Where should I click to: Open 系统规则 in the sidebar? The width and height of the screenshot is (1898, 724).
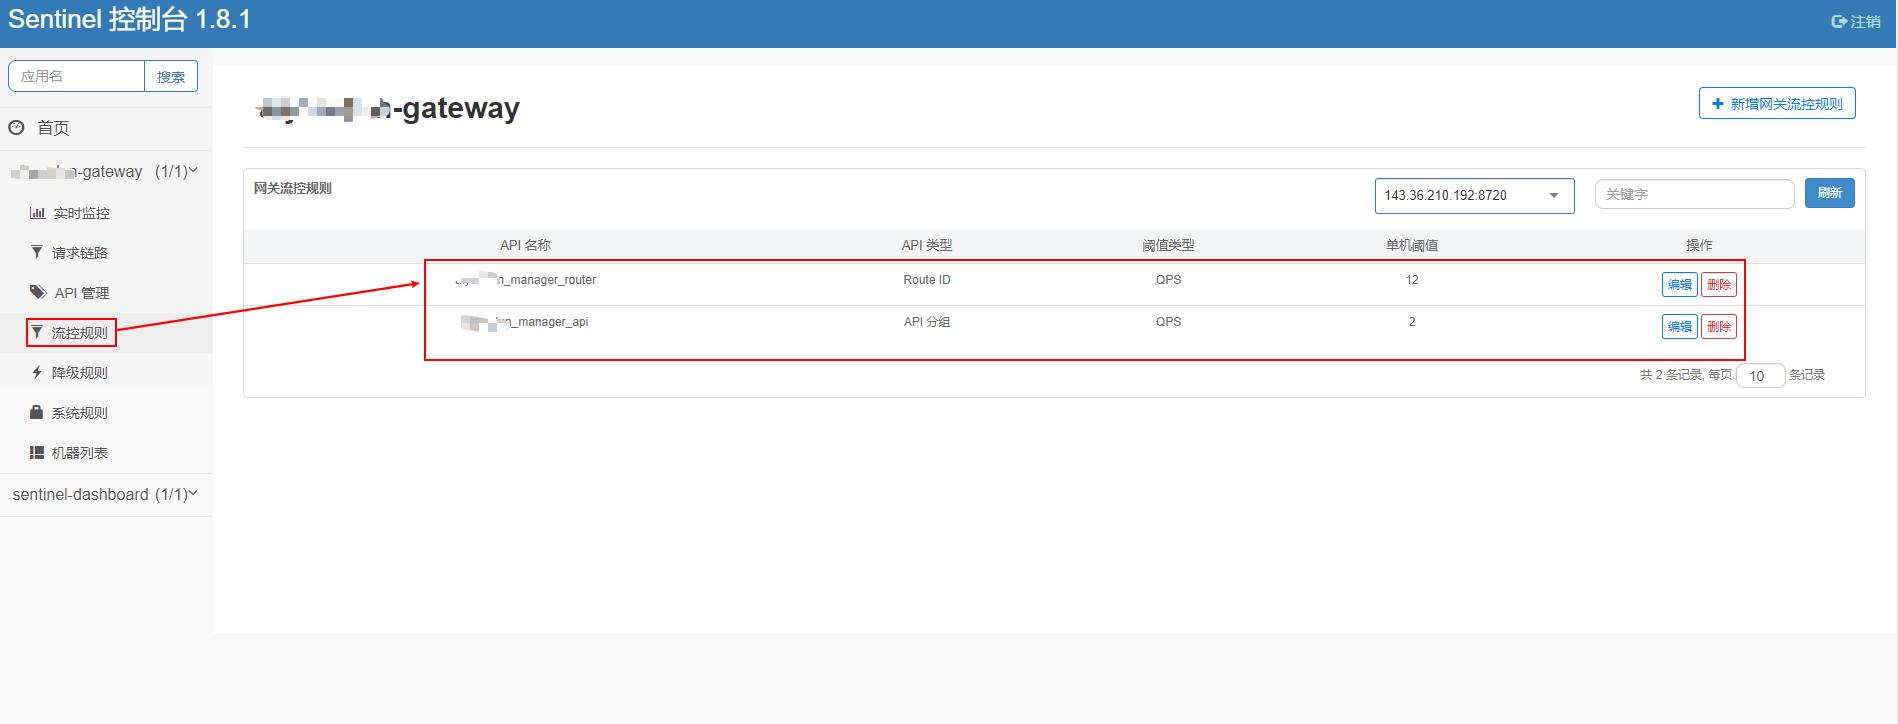point(80,413)
